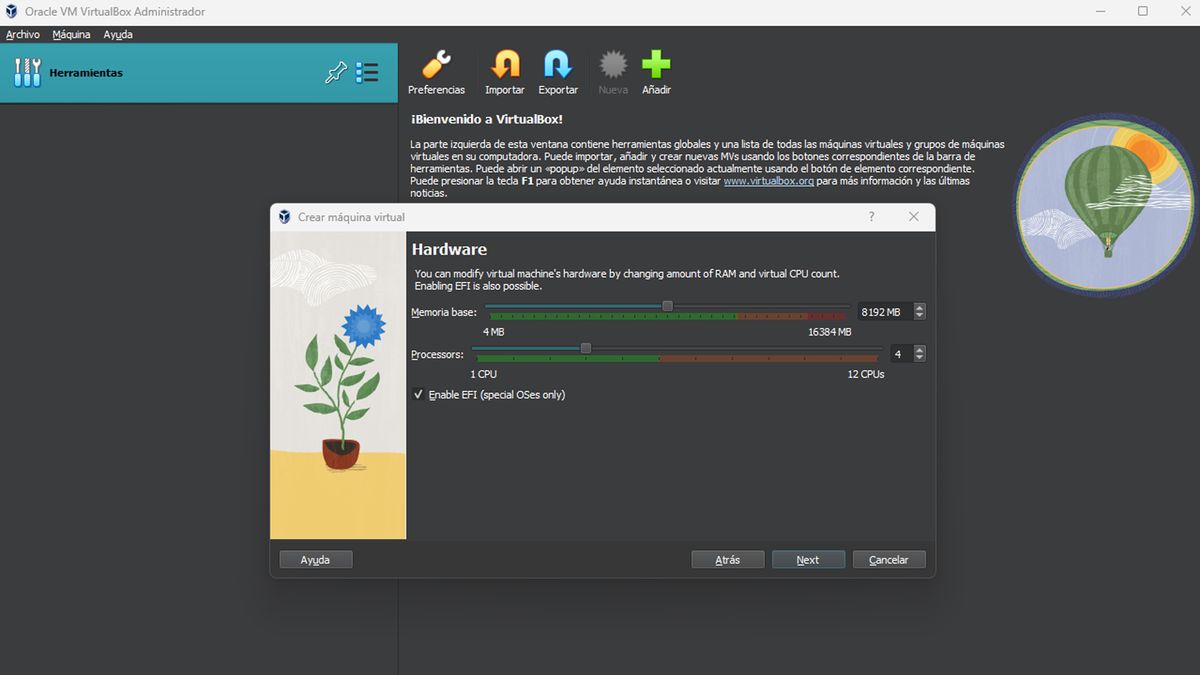This screenshot has width=1200, height=675.
Task: Open VirtualBox Preferencias from the toolbar
Action: coord(436,70)
